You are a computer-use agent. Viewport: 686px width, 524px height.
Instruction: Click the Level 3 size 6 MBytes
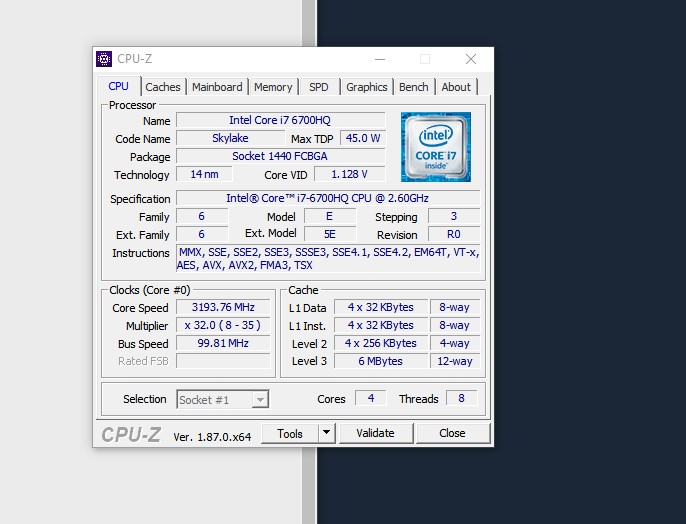381,361
